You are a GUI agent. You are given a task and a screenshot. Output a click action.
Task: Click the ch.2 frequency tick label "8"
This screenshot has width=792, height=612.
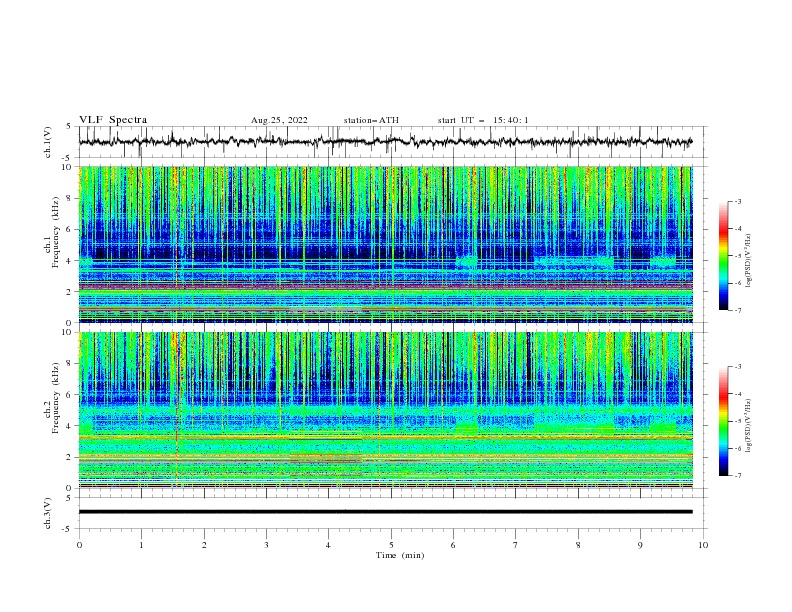70,364
